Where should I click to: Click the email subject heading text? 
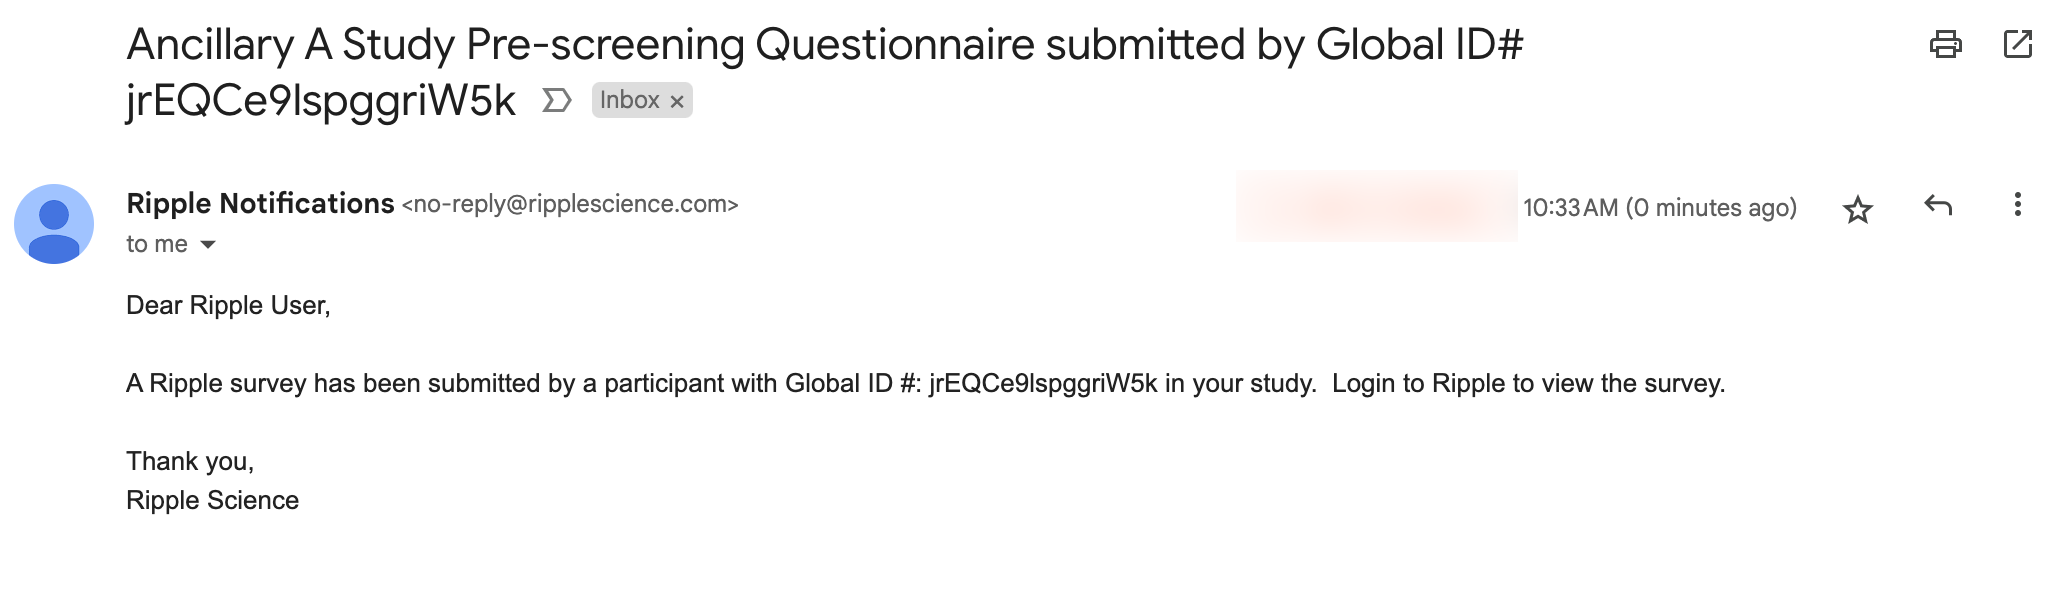pyautogui.click(x=824, y=46)
